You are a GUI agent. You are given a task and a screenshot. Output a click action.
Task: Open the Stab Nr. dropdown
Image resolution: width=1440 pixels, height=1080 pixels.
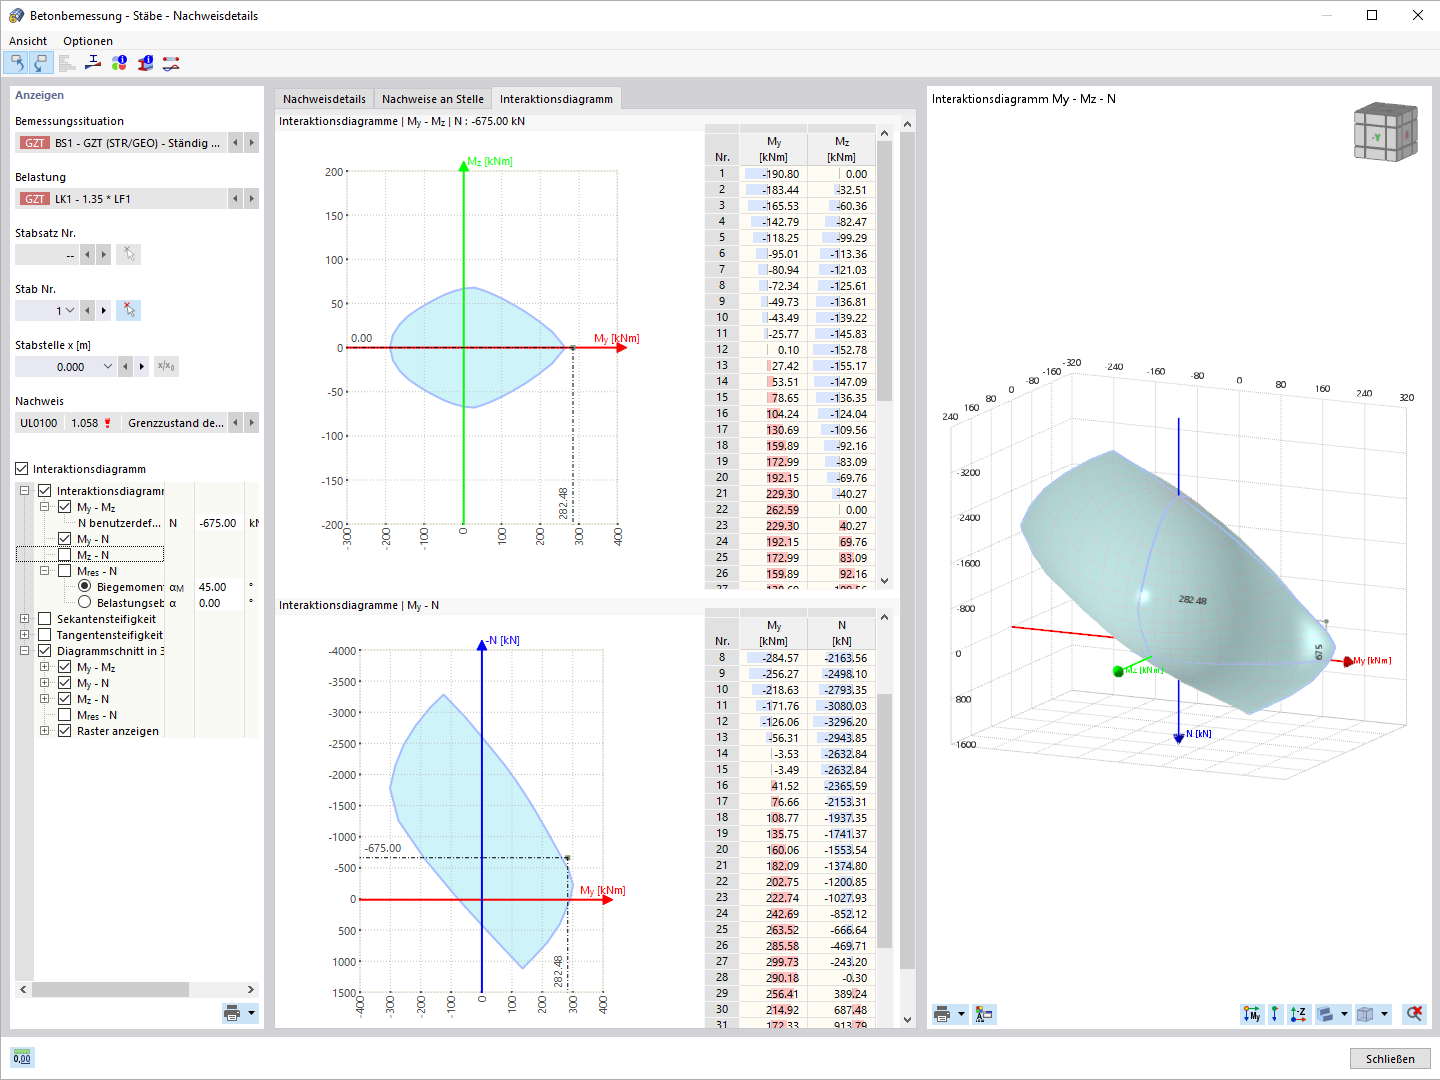[68, 310]
